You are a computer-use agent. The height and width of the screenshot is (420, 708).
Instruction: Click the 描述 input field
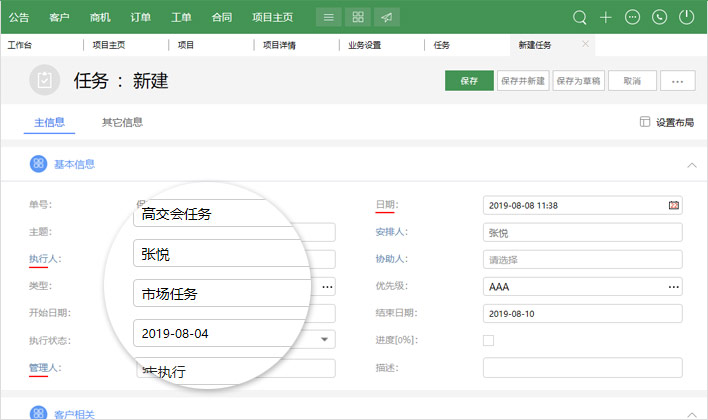pyautogui.click(x=582, y=368)
